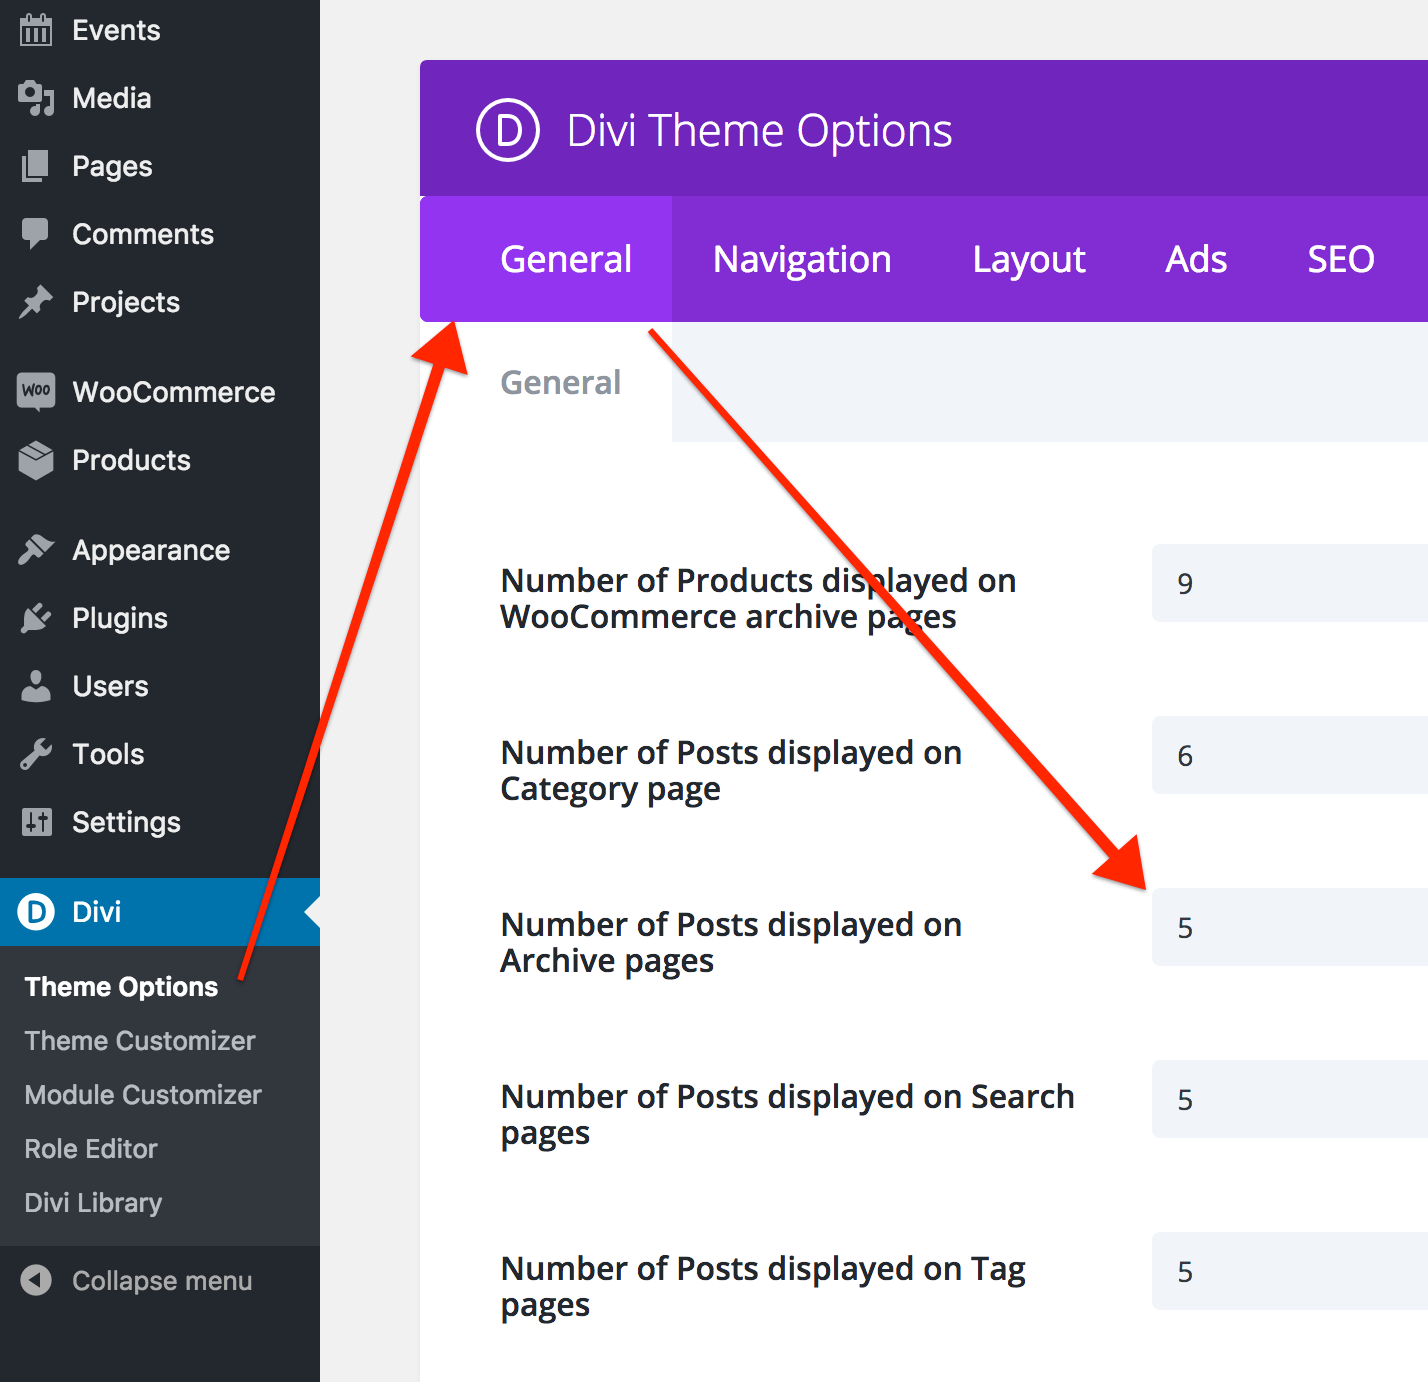Viewport: 1428px width, 1382px height.
Task: Click the Collapse menu arrow icon
Action: [36, 1280]
